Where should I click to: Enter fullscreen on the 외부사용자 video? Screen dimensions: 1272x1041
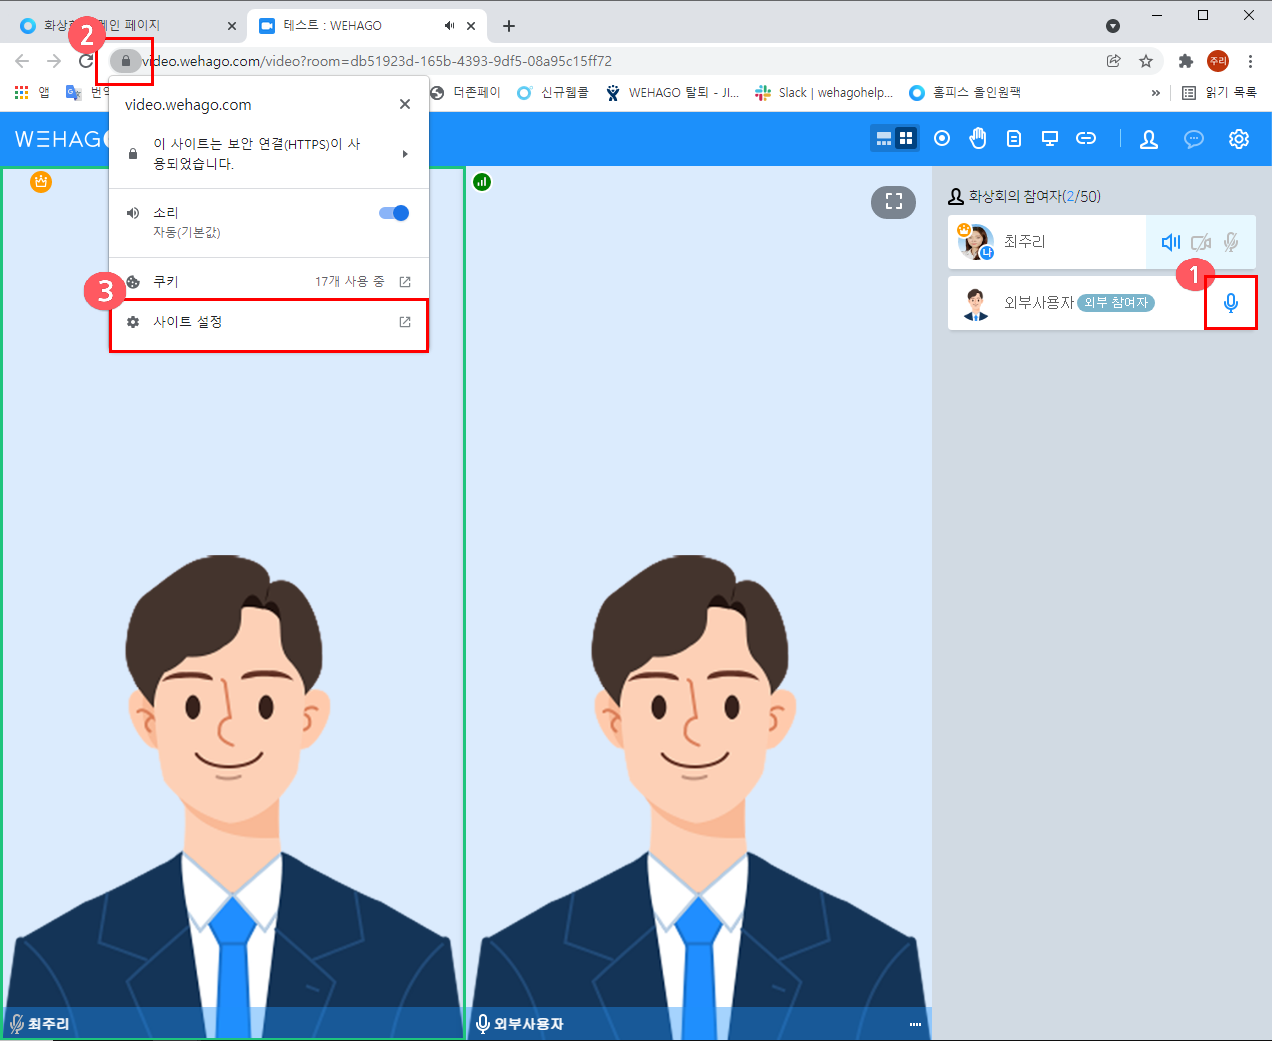coord(893,201)
